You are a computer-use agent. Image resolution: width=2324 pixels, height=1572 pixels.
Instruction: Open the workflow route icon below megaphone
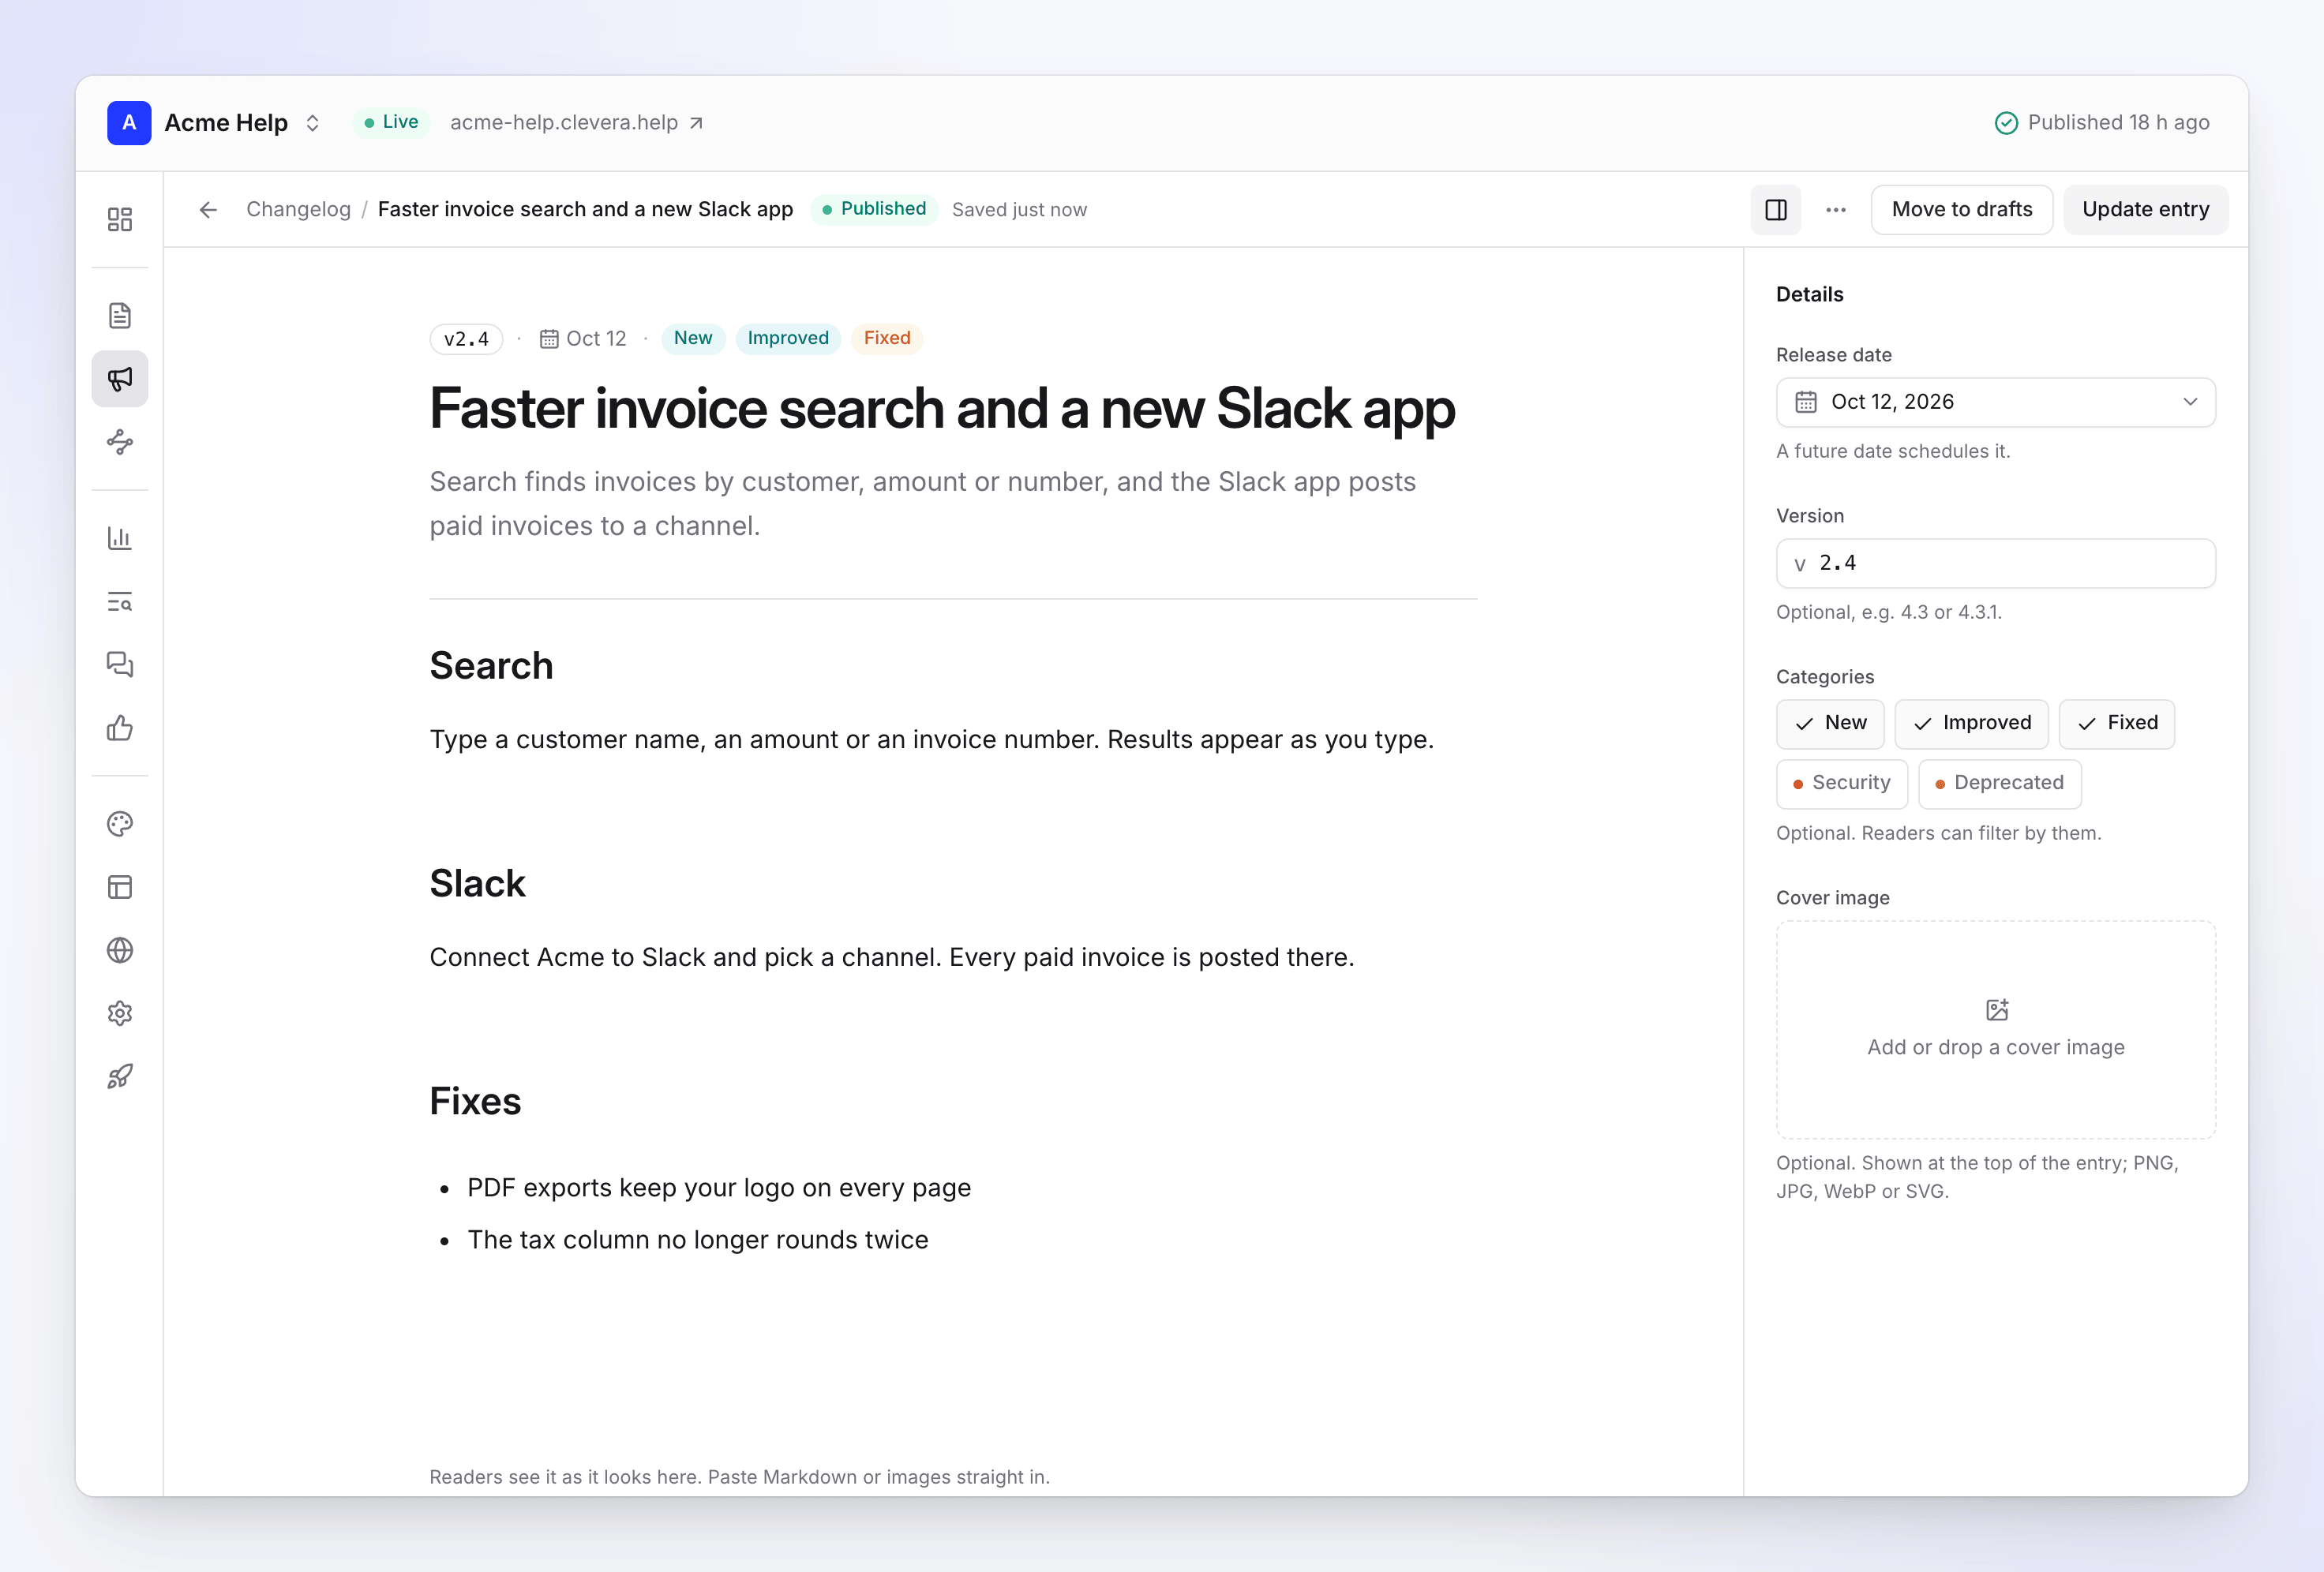tap(120, 442)
